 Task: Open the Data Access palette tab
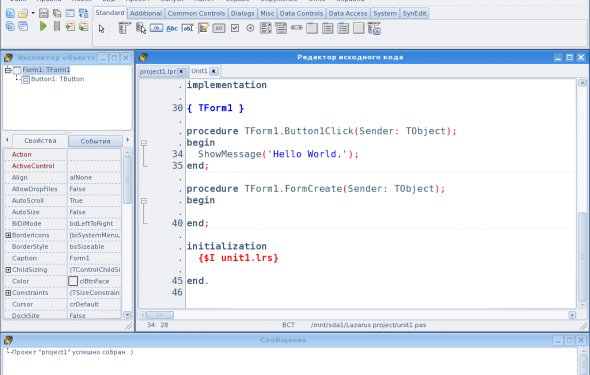pos(348,14)
